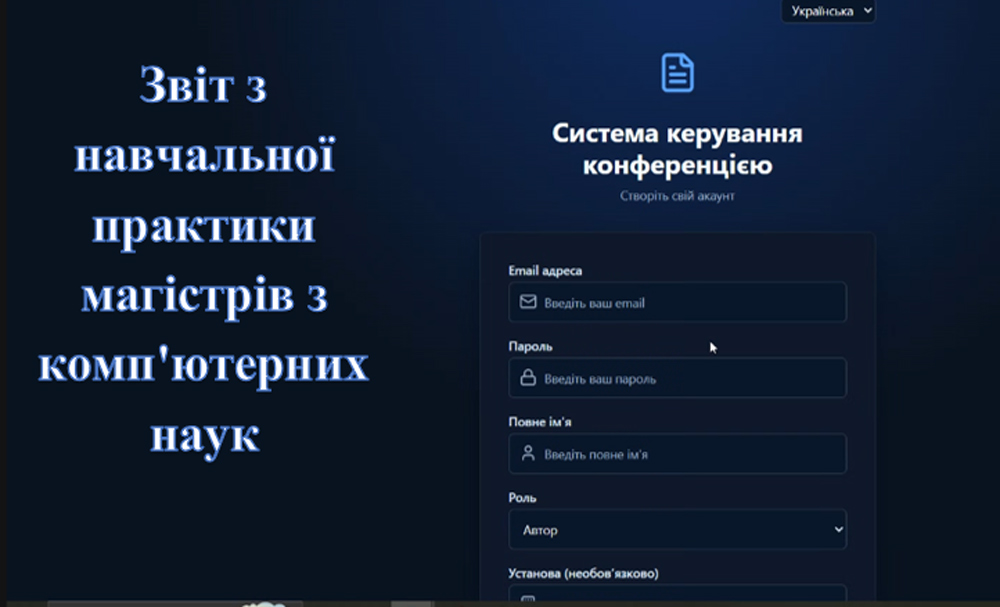This screenshot has width=1000, height=607.
Task: Click the lock icon in password field
Action: [527, 377]
